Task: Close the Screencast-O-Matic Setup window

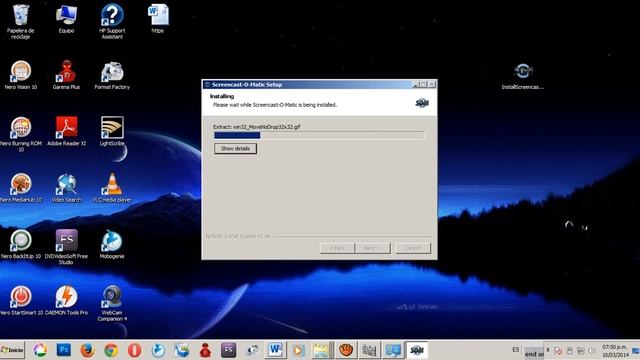Action: (x=432, y=84)
